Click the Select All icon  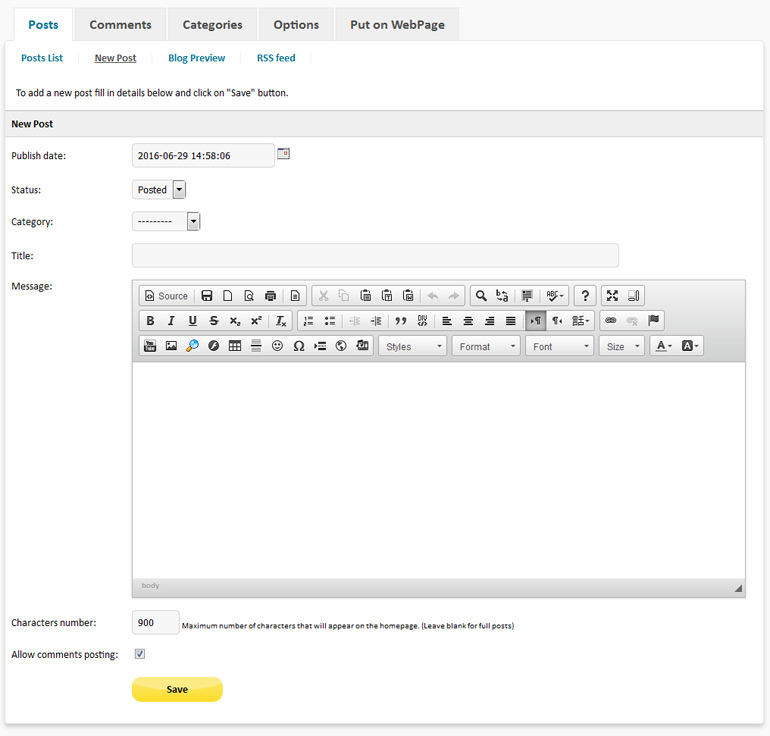pos(527,296)
